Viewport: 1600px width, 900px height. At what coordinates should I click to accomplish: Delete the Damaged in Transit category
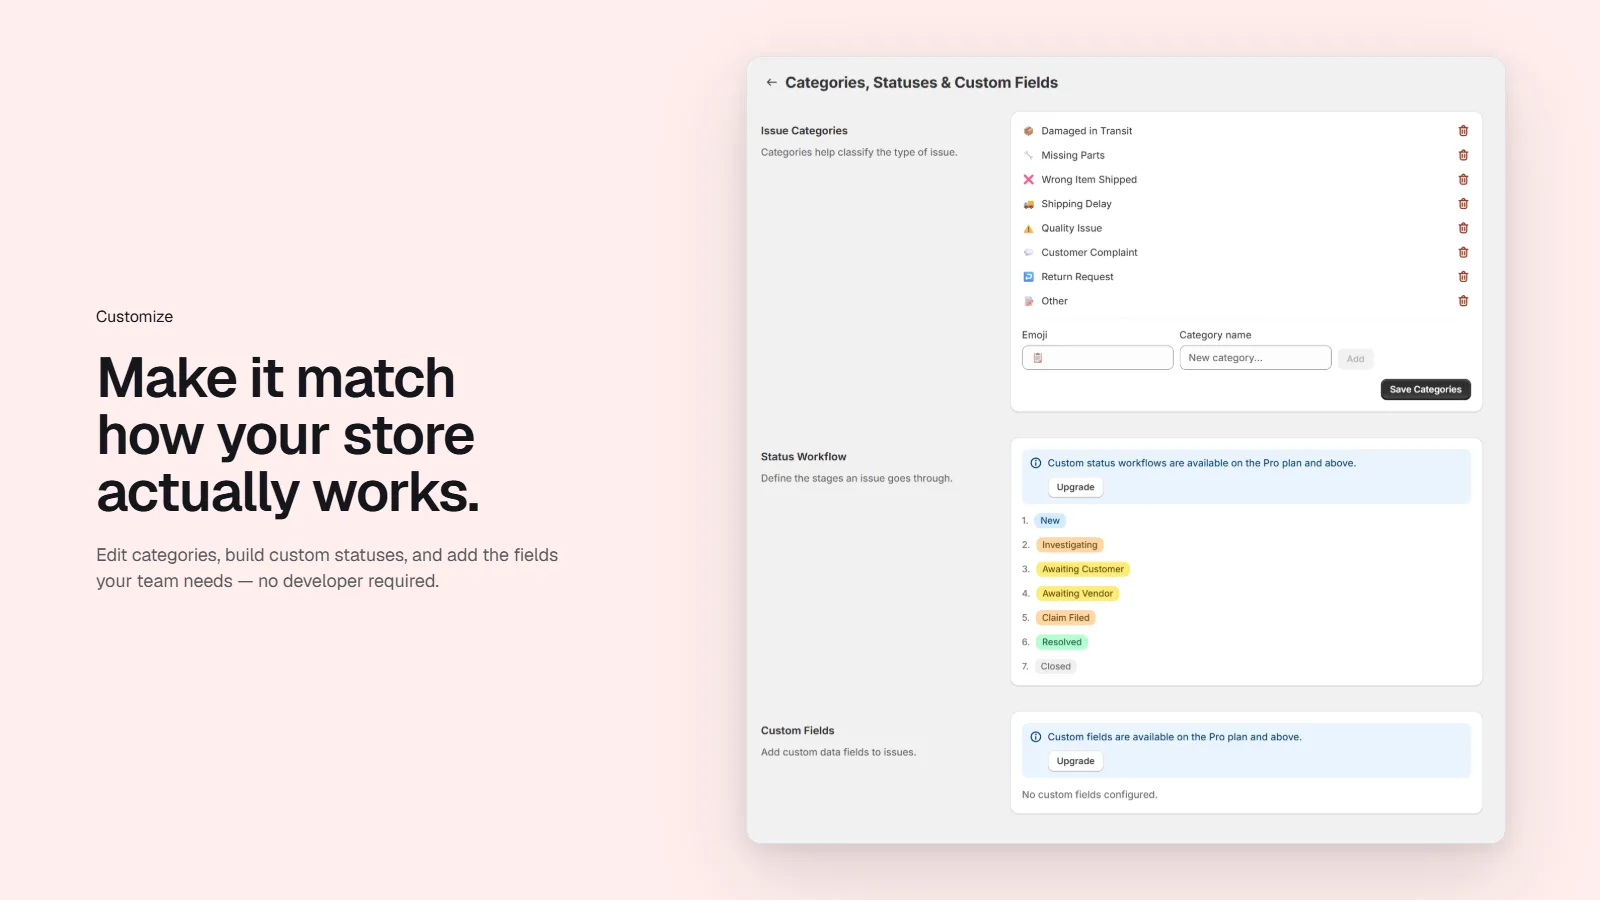point(1463,131)
